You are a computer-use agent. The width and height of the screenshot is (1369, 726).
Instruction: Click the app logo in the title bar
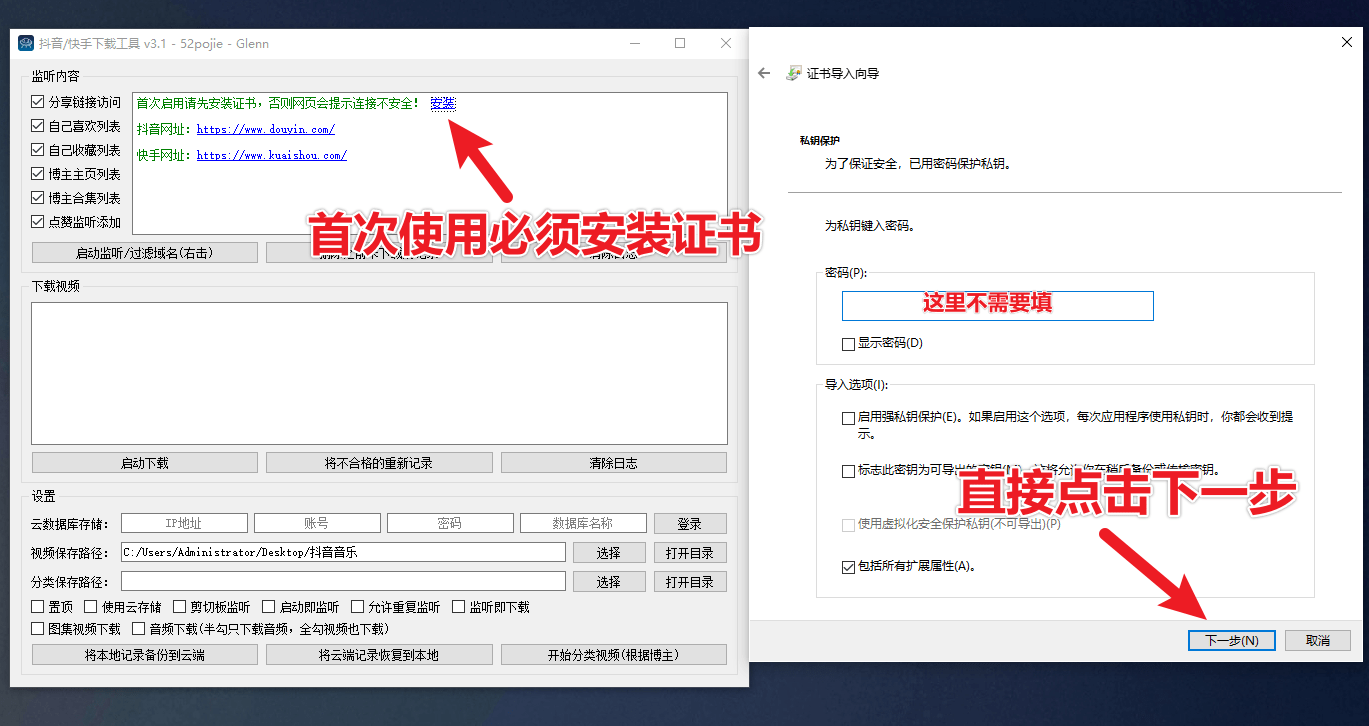[x=27, y=42]
